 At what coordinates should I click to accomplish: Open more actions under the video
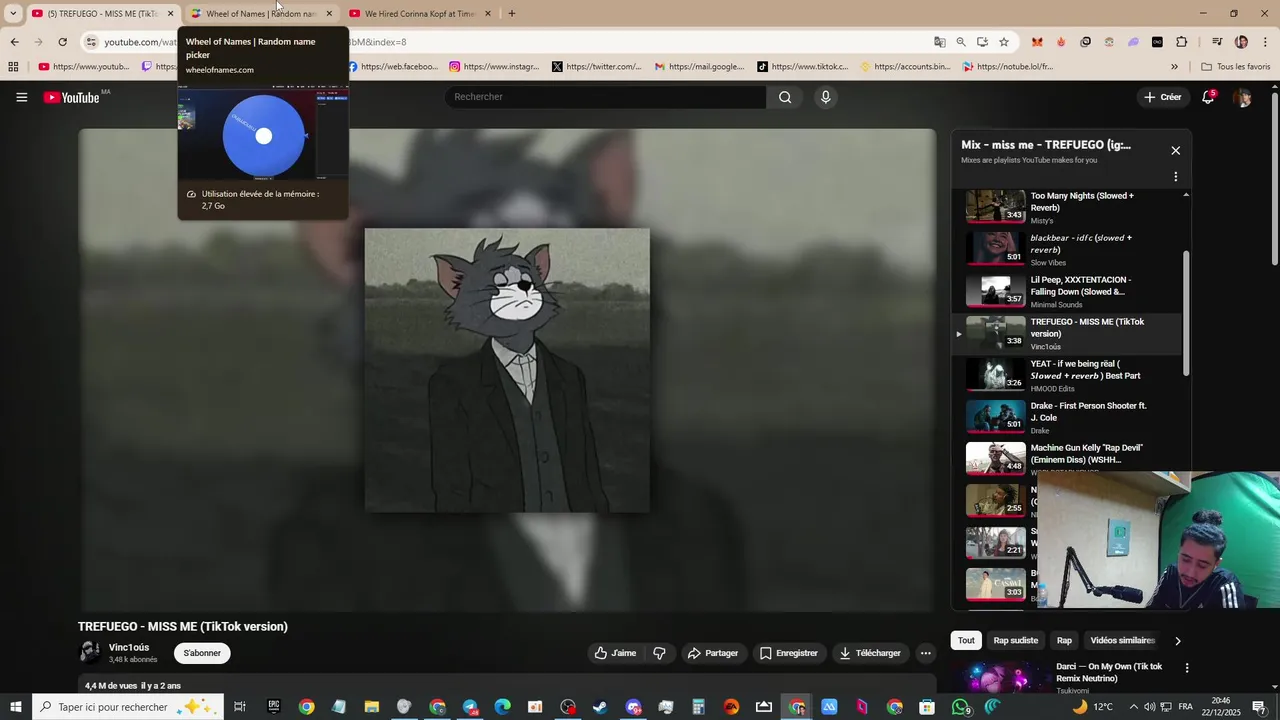point(925,653)
